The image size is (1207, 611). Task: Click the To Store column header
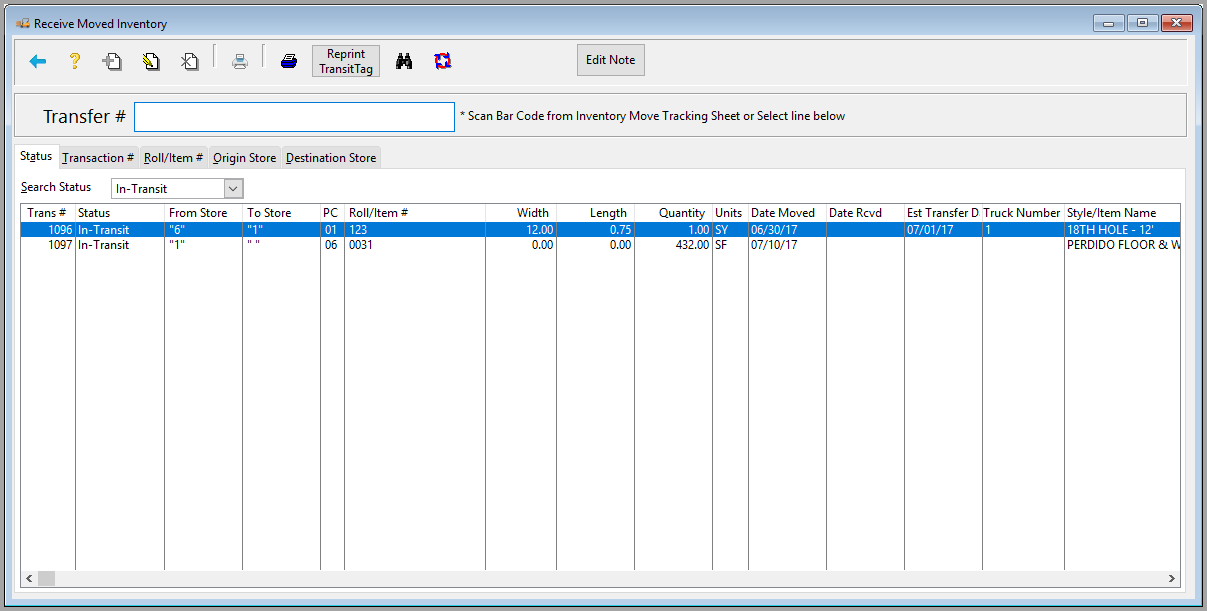282,213
